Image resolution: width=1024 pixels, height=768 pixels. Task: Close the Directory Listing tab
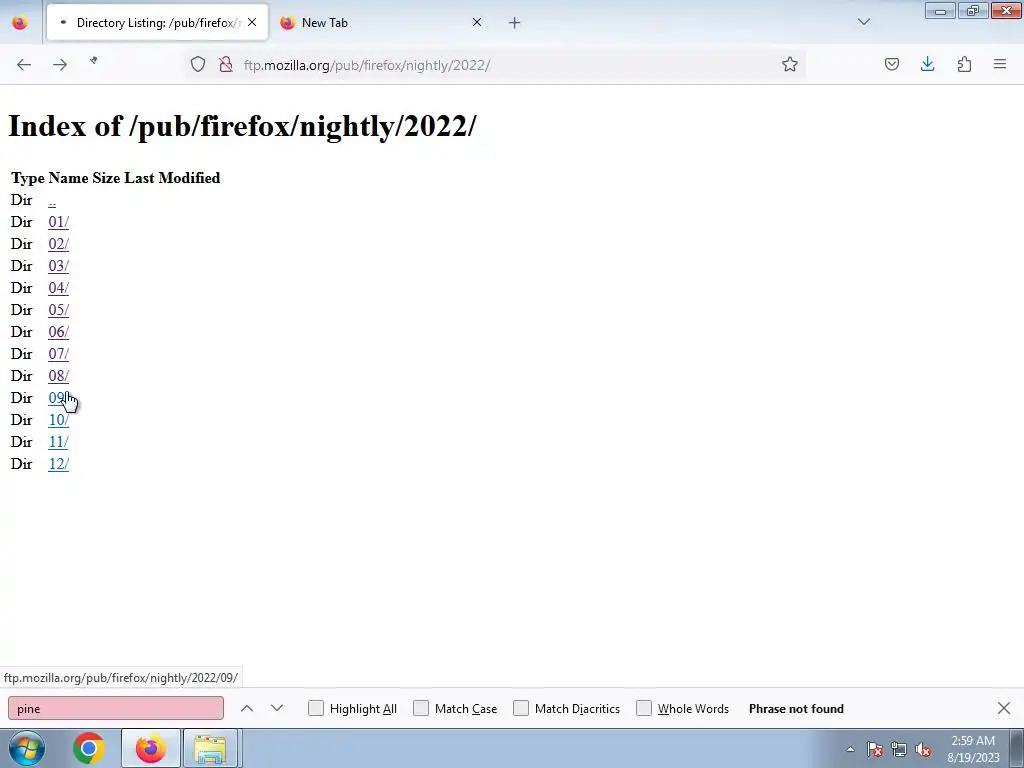point(252,22)
